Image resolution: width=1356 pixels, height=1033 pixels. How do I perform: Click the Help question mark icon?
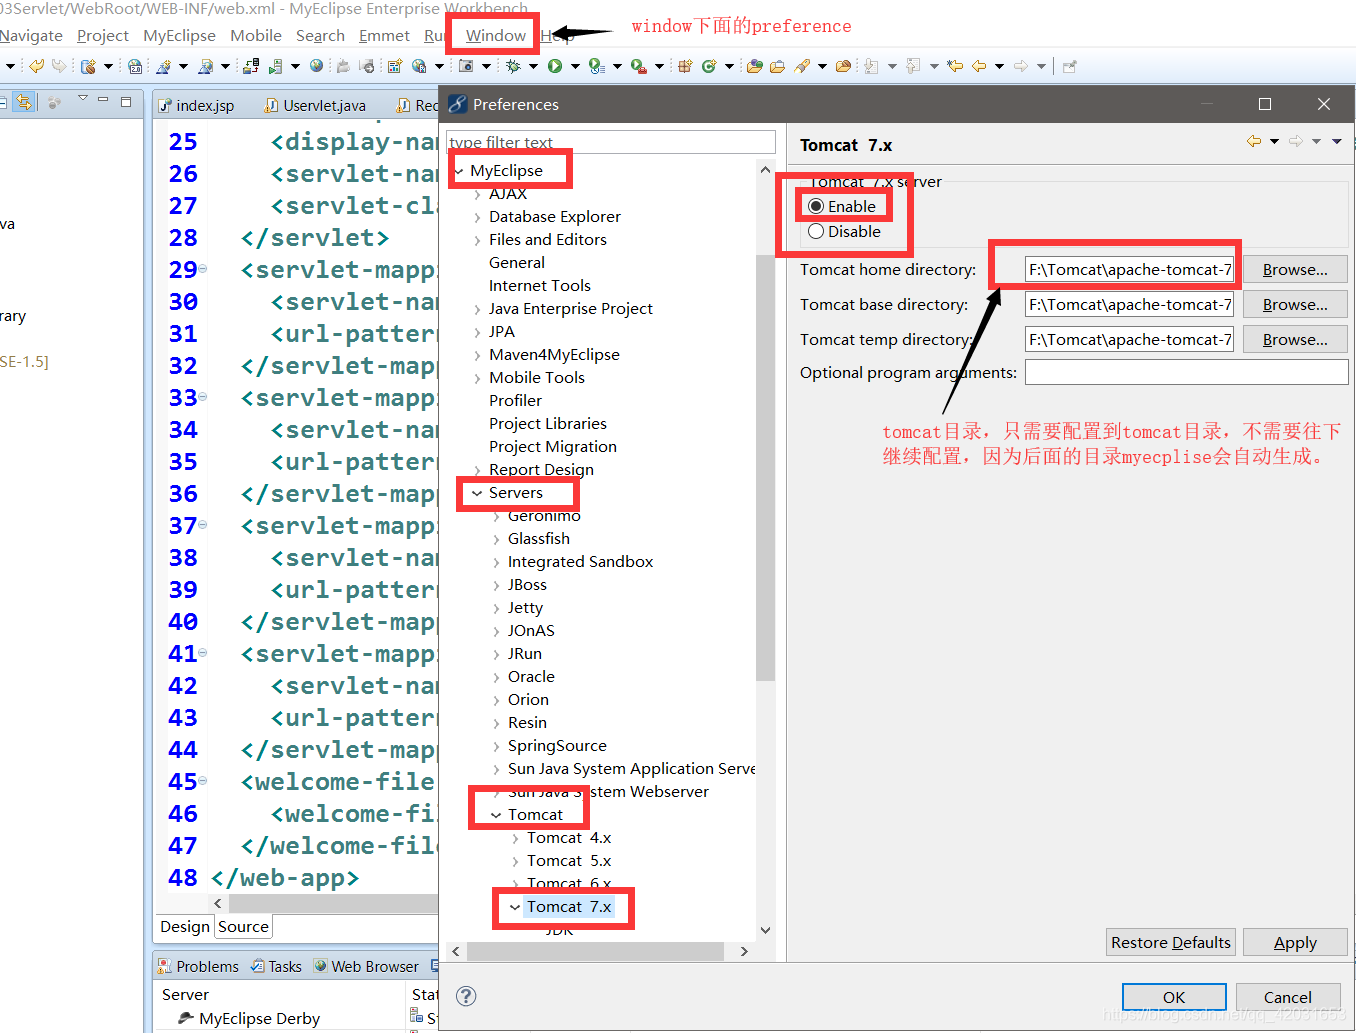click(x=466, y=995)
